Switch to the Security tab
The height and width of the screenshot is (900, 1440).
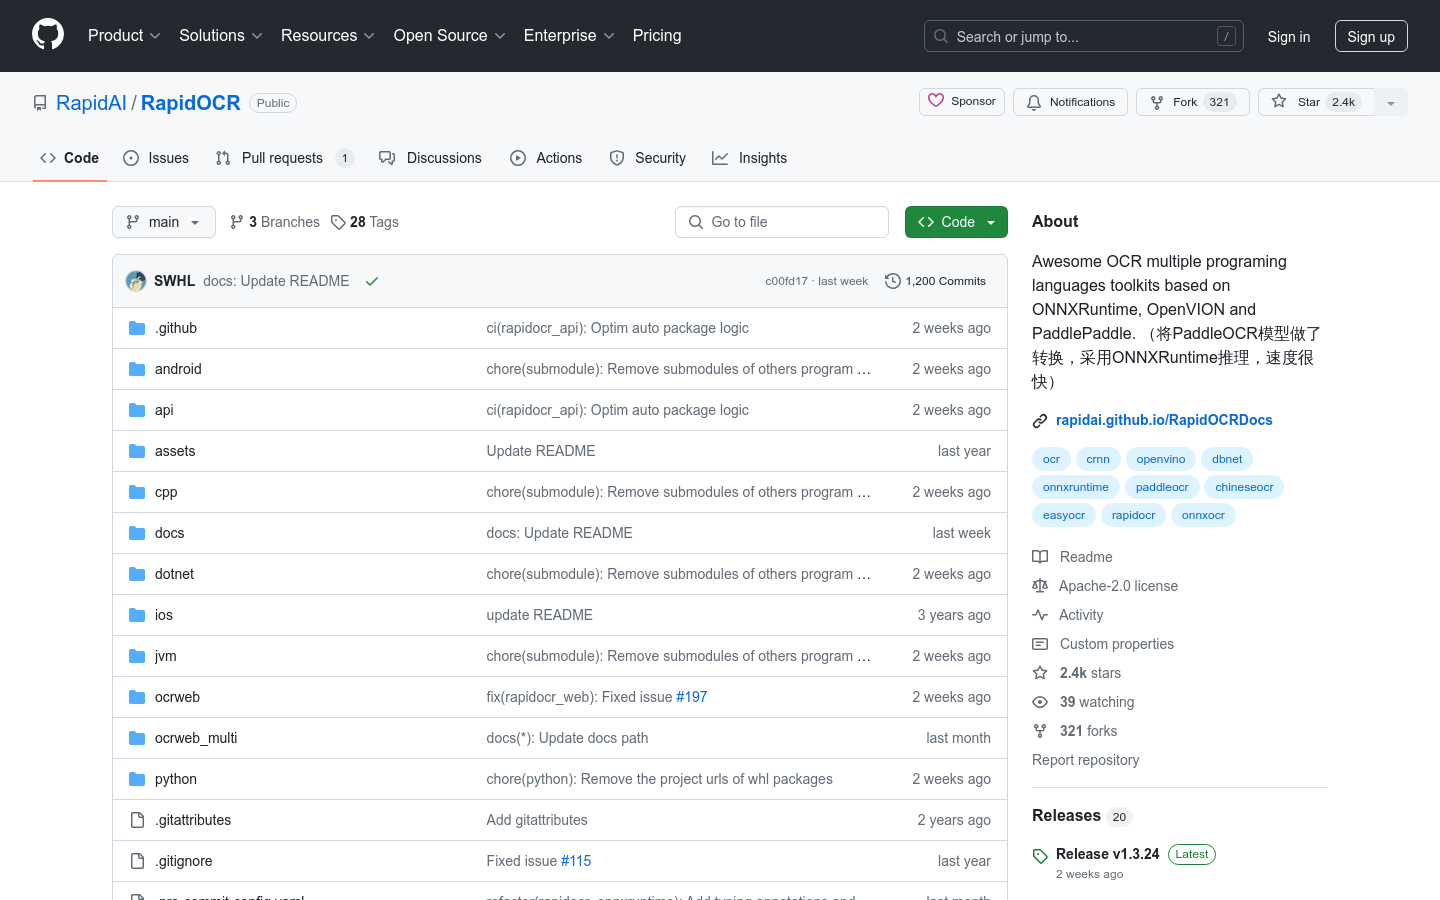(x=648, y=158)
